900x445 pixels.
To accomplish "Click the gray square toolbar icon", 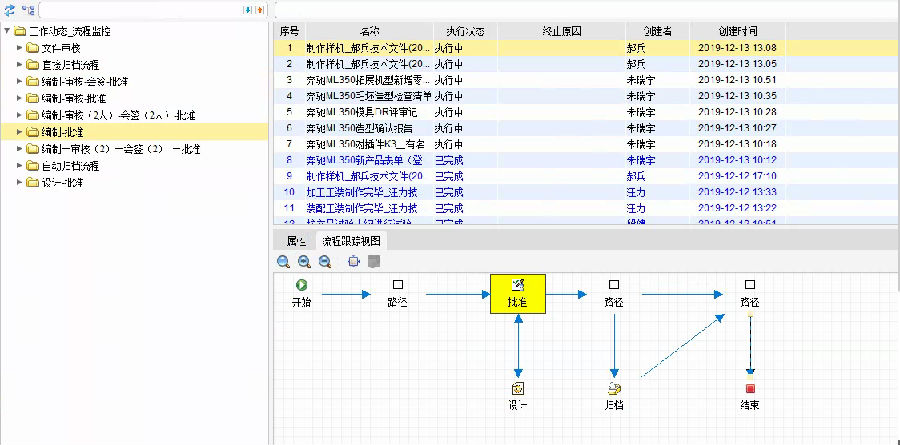I will coord(374,262).
